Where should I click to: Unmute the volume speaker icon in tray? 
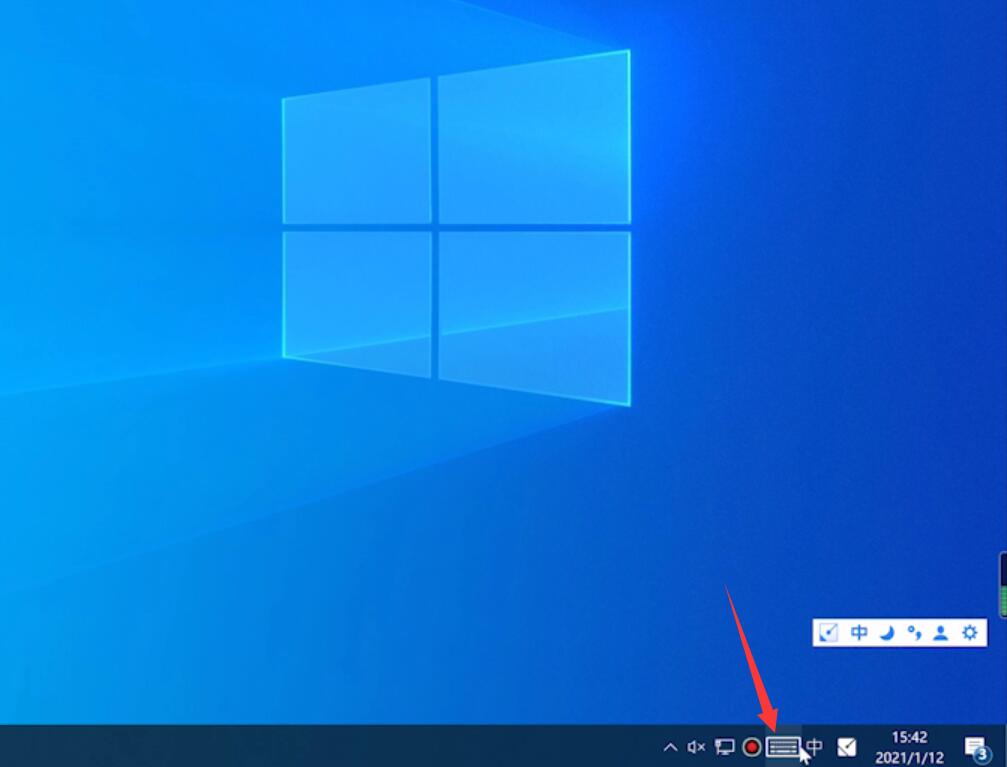point(696,747)
